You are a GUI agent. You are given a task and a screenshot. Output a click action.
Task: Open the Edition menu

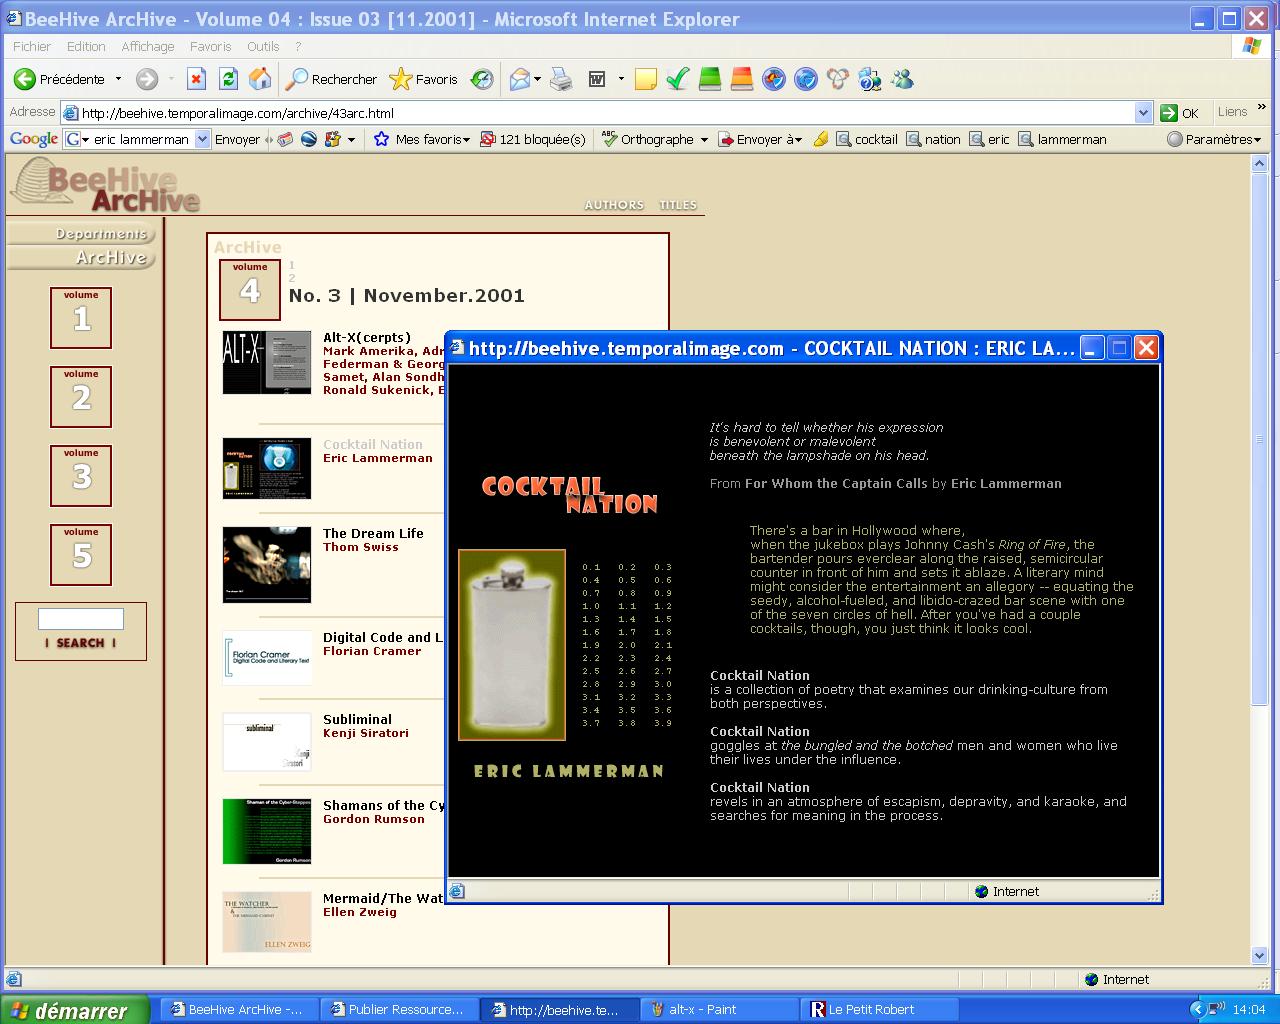pyautogui.click(x=86, y=46)
